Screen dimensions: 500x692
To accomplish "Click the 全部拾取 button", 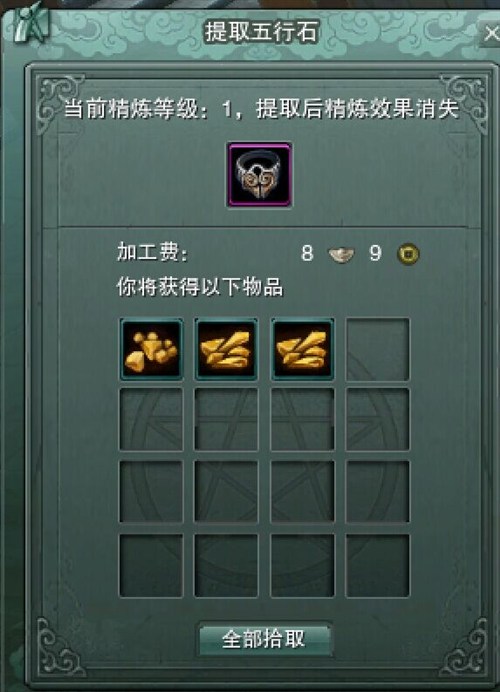I will pos(264,639).
